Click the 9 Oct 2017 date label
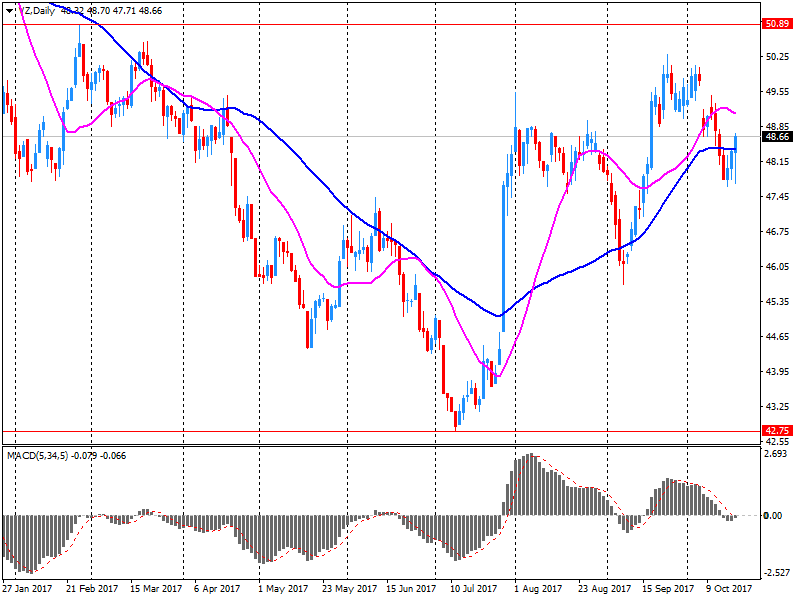The height and width of the screenshot is (600, 800). point(729,589)
